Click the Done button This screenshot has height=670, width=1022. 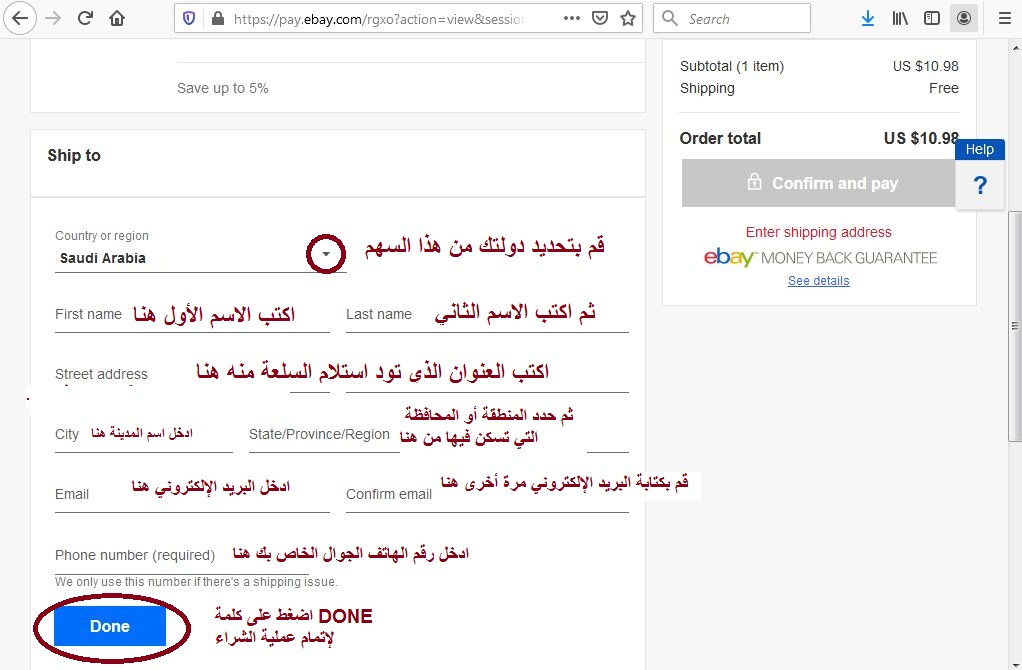pos(109,625)
